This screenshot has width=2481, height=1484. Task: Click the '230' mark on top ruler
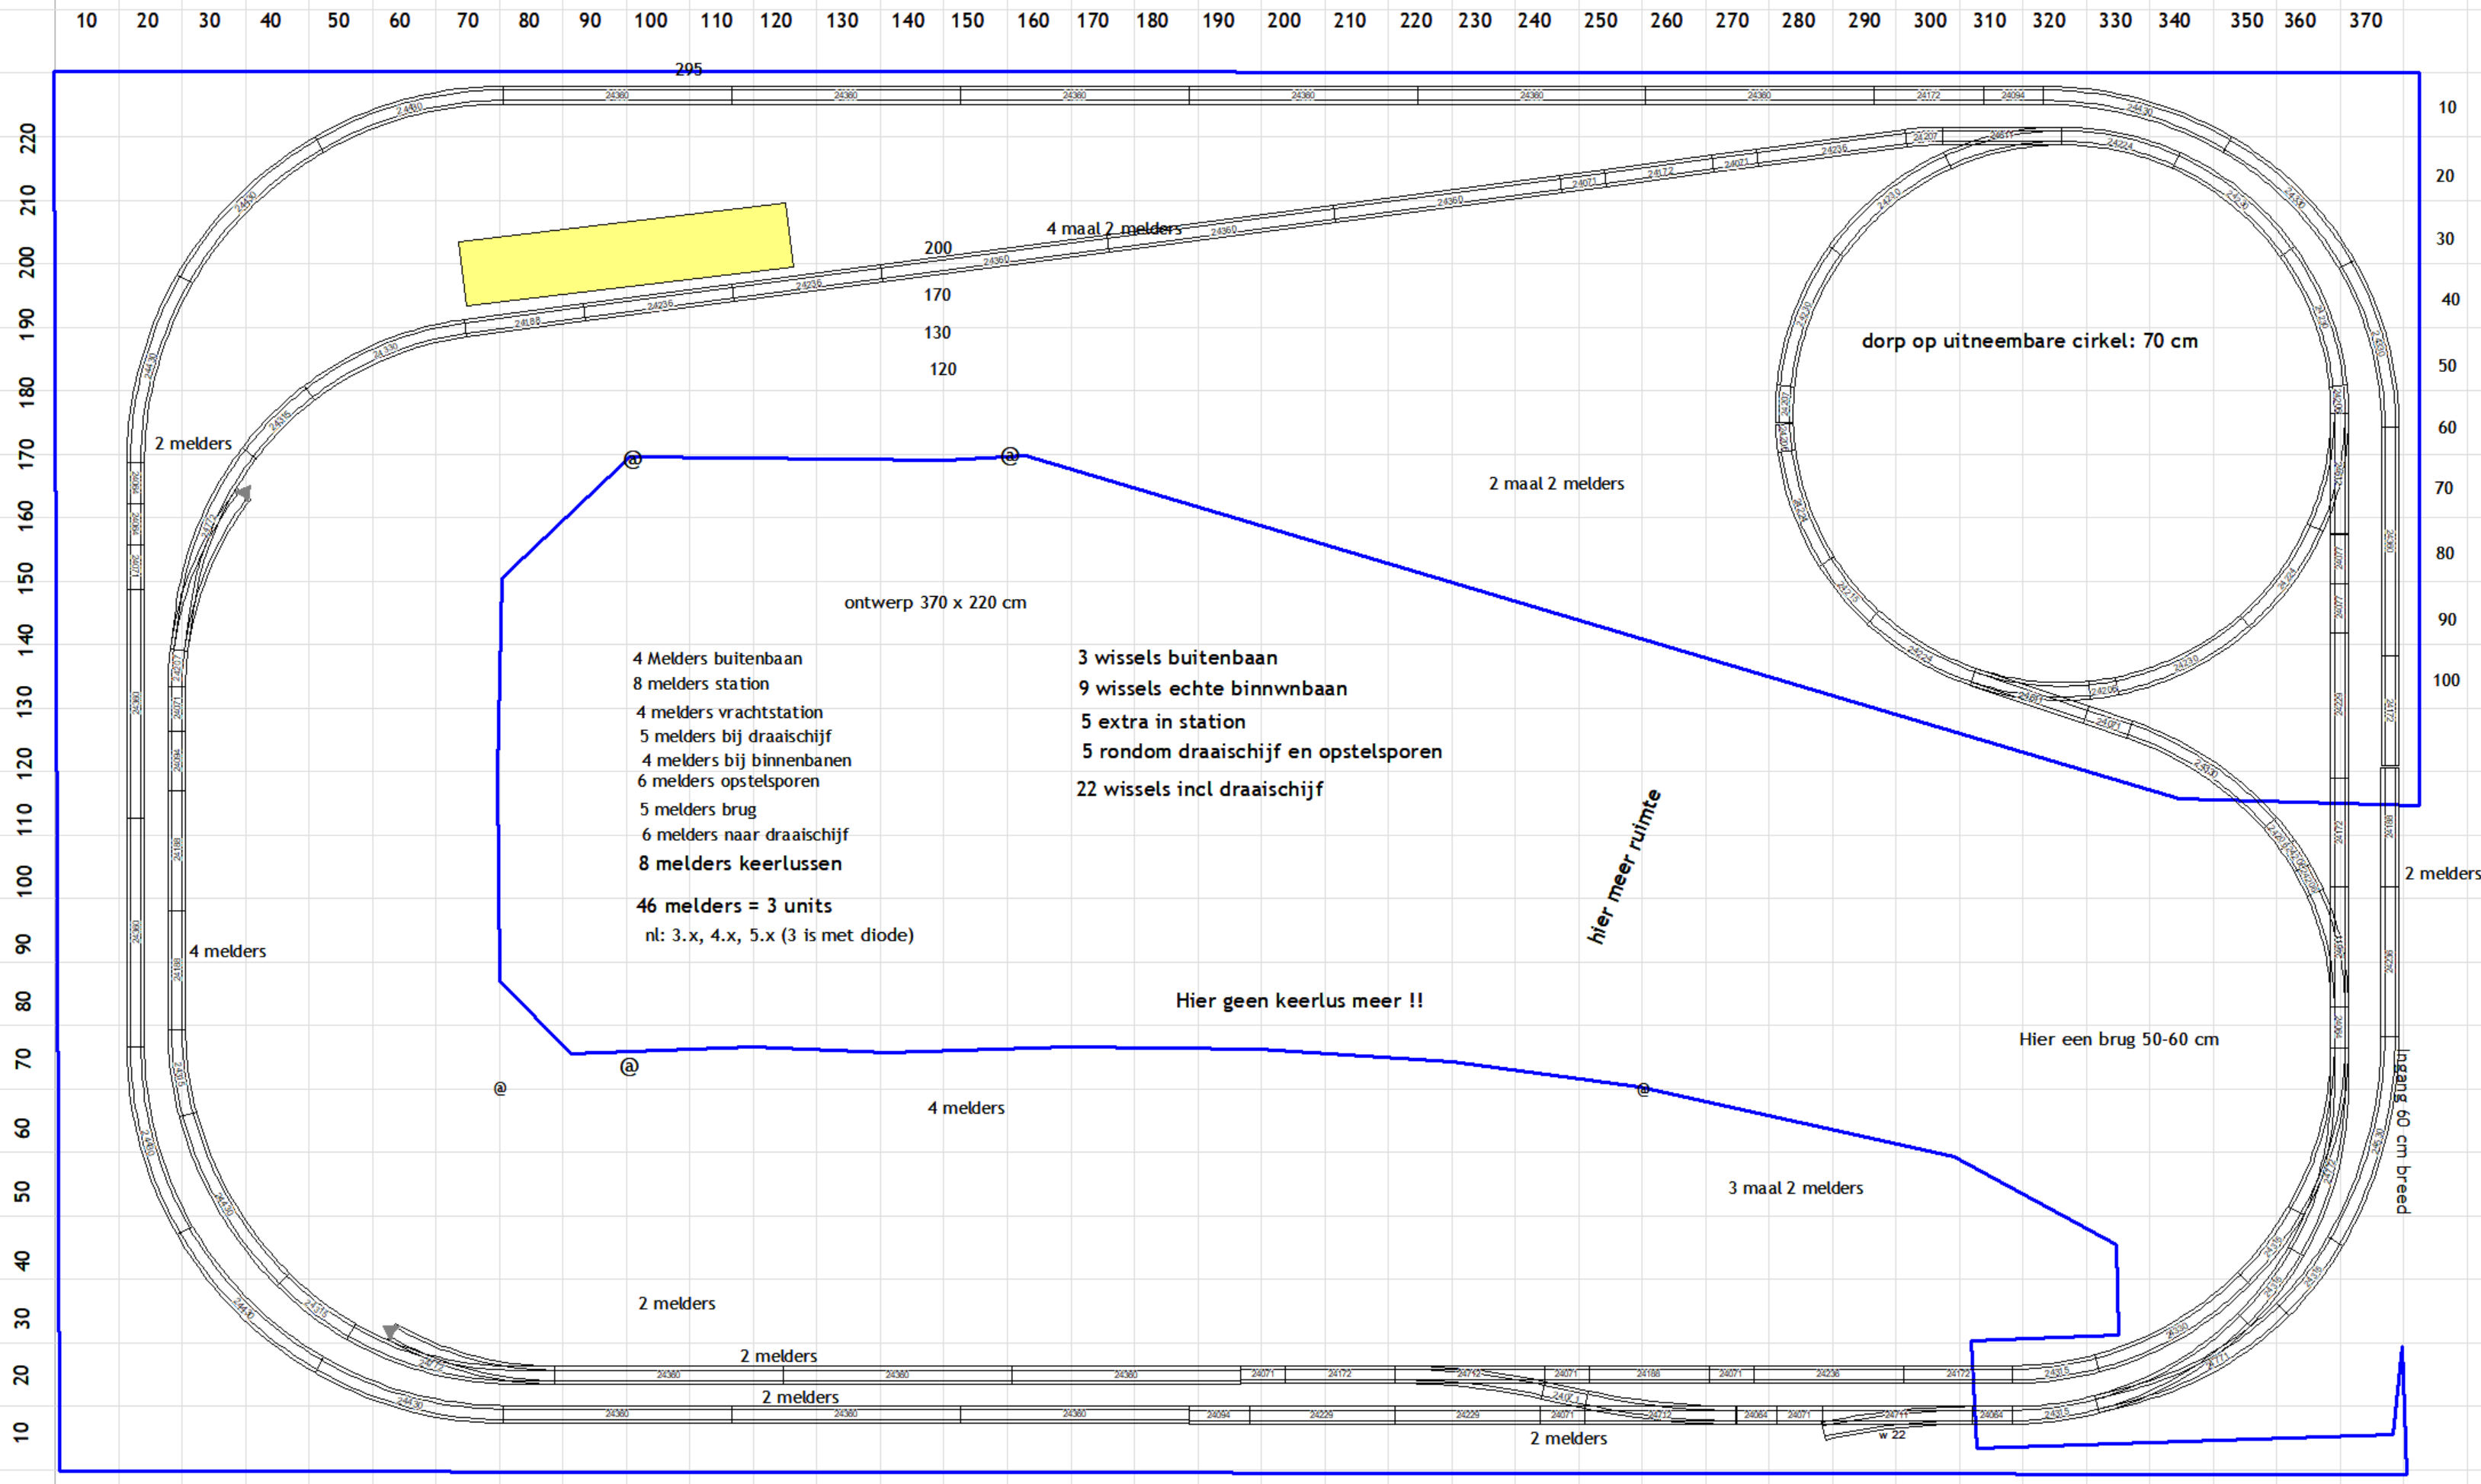click(x=1474, y=20)
